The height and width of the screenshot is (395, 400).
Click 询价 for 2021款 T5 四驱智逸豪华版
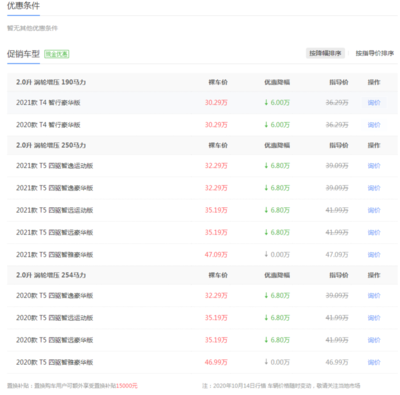click(x=374, y=188)
